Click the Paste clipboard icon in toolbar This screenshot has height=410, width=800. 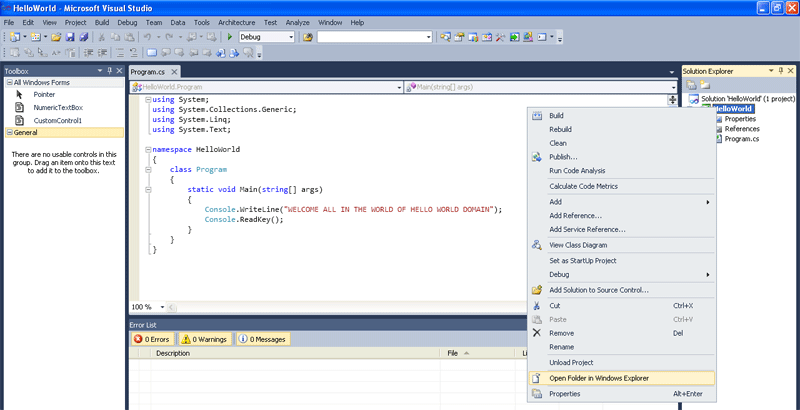(x=129, y=37)
